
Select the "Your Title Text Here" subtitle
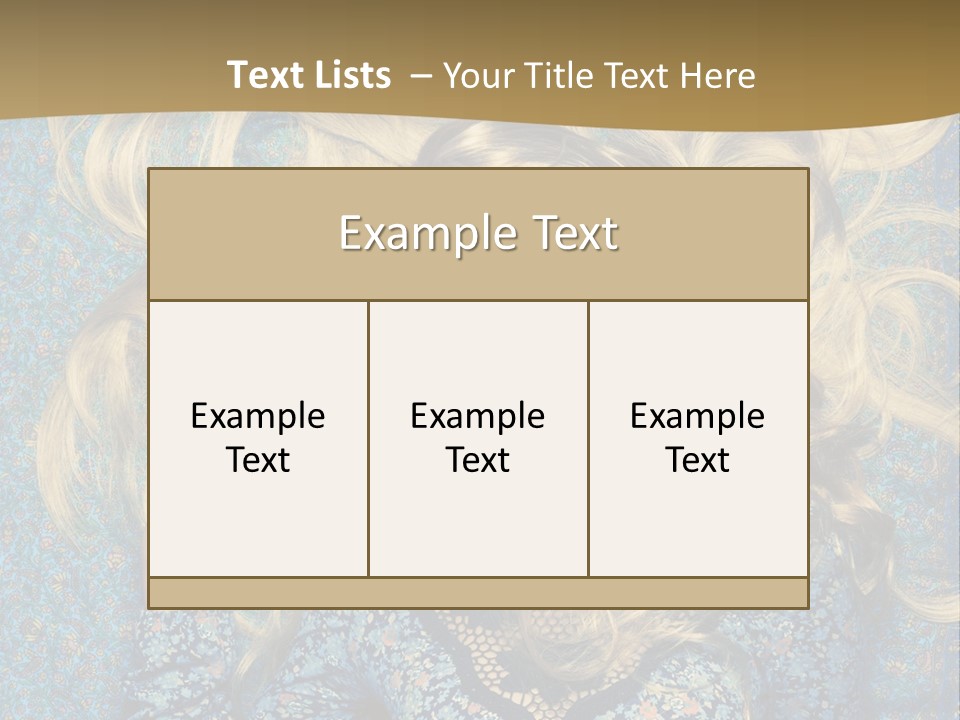[x=599, y=75]
